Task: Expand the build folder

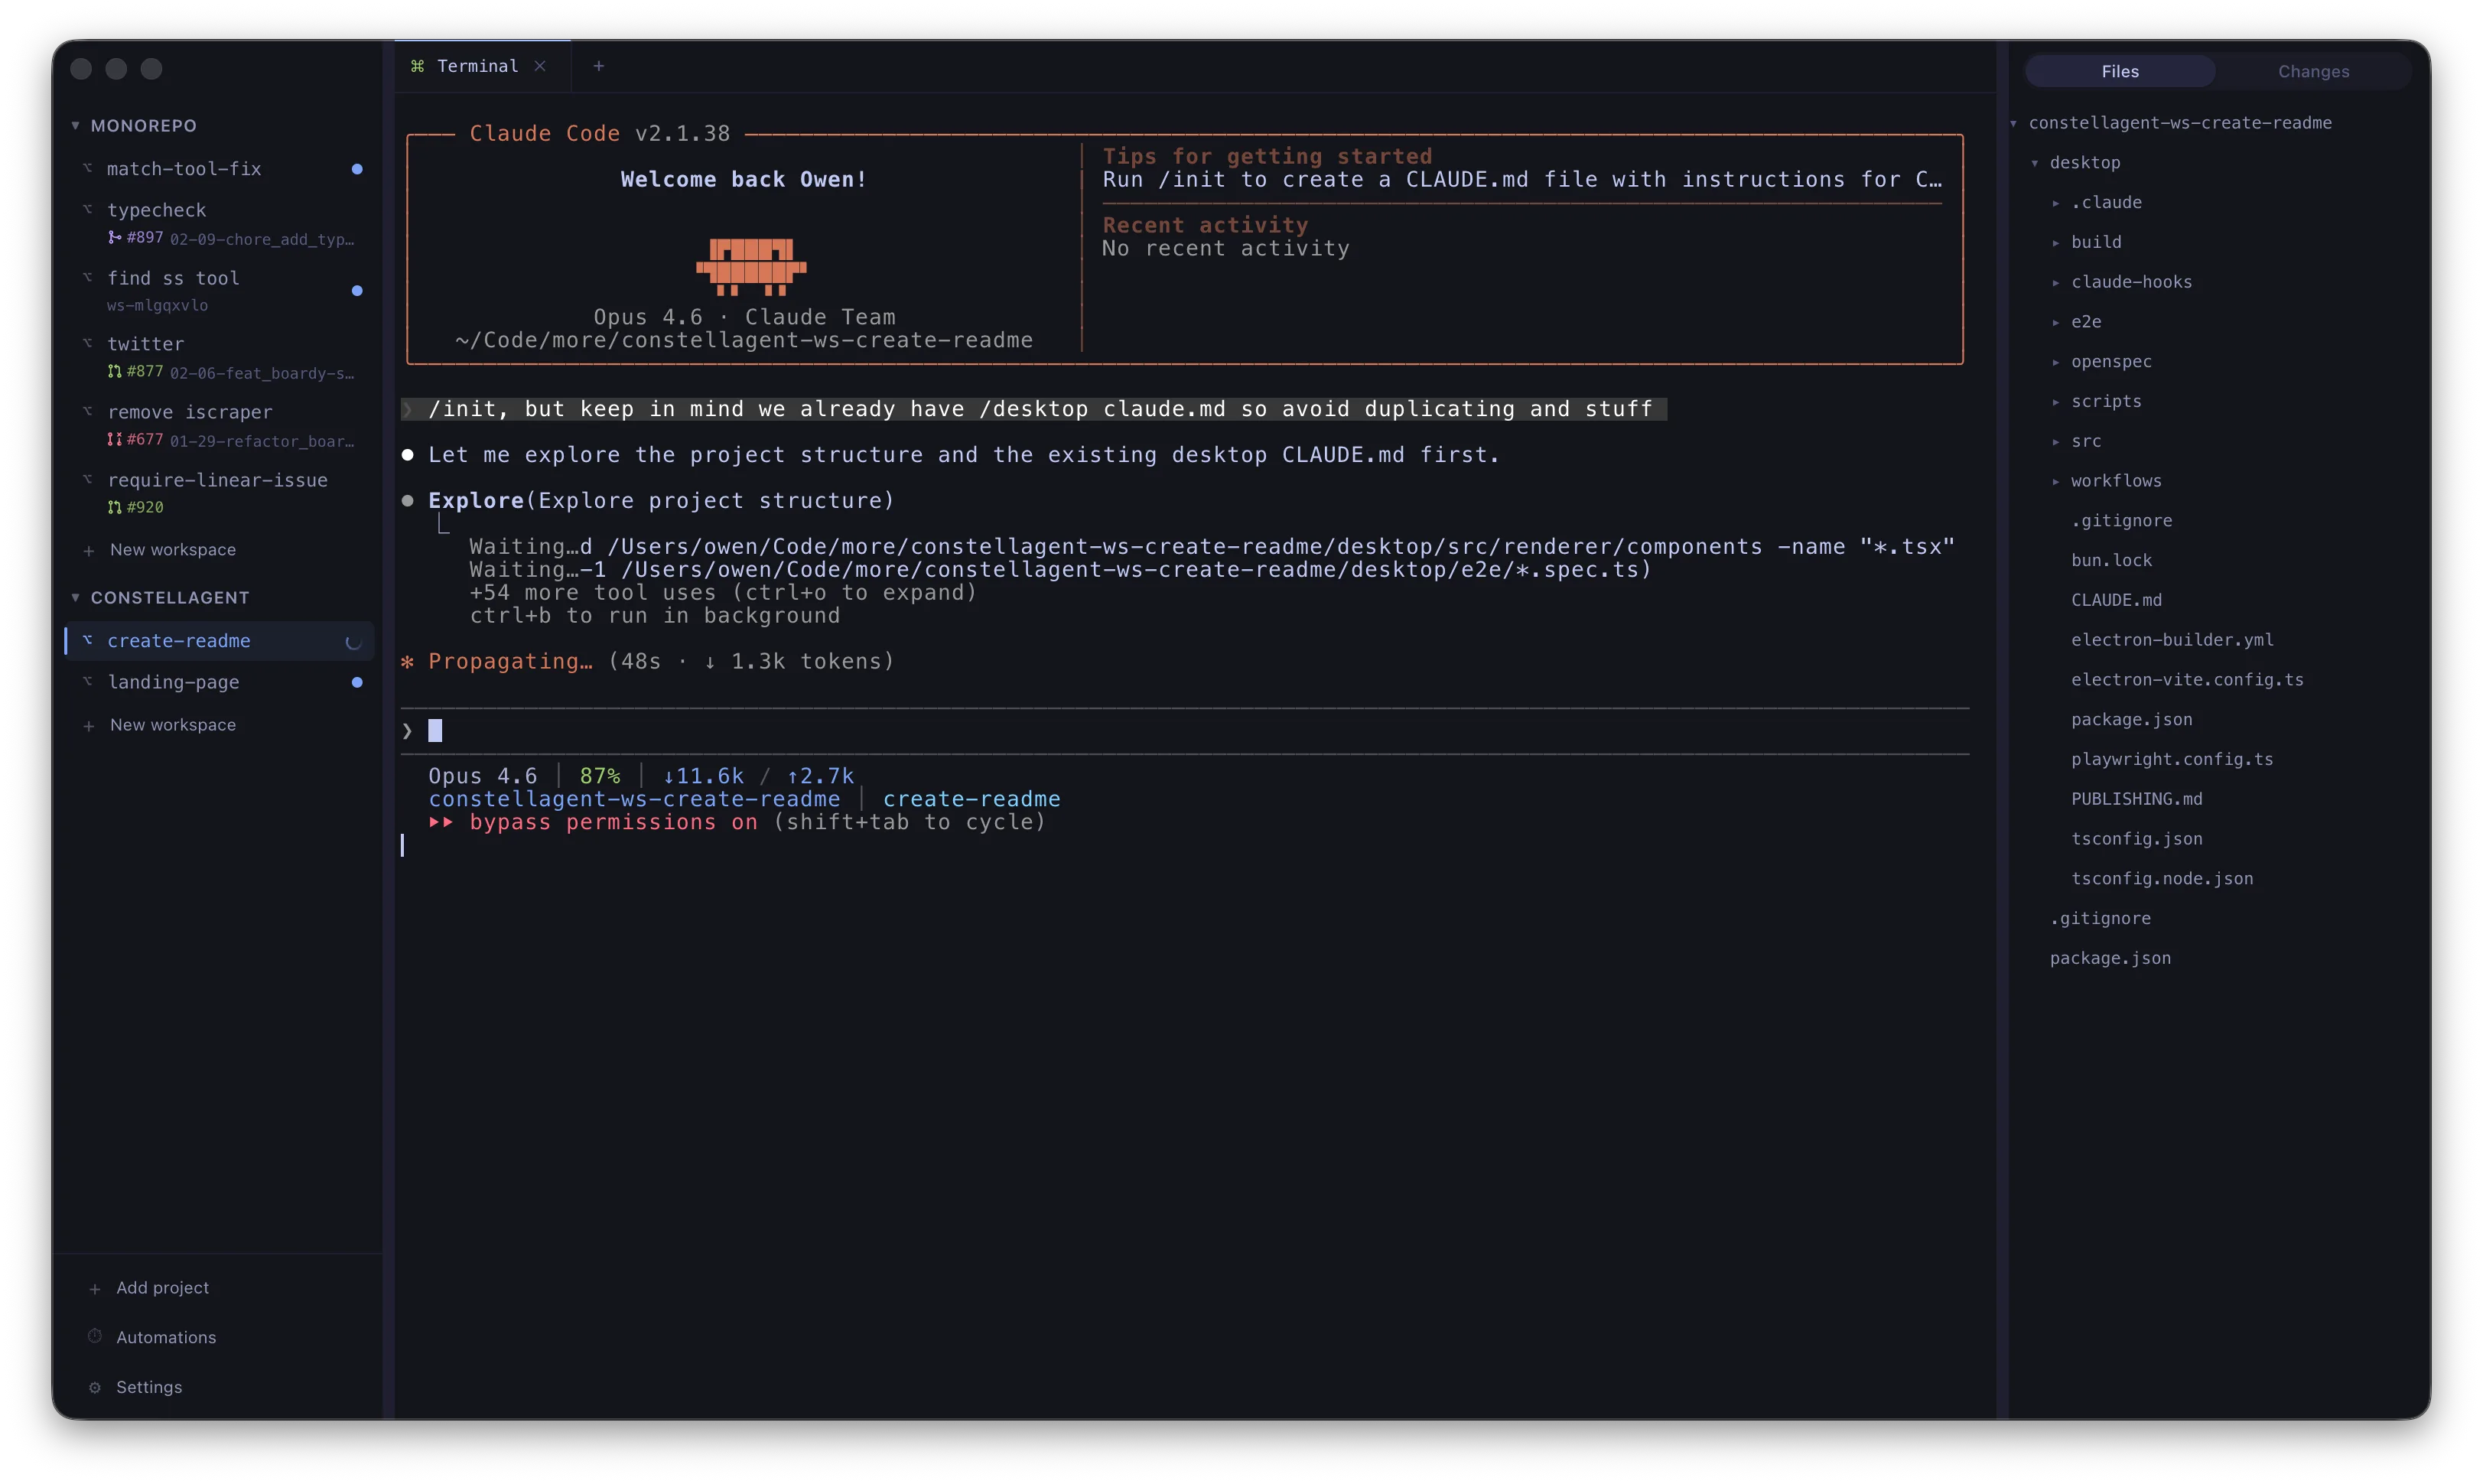Action: [2055, 243]
